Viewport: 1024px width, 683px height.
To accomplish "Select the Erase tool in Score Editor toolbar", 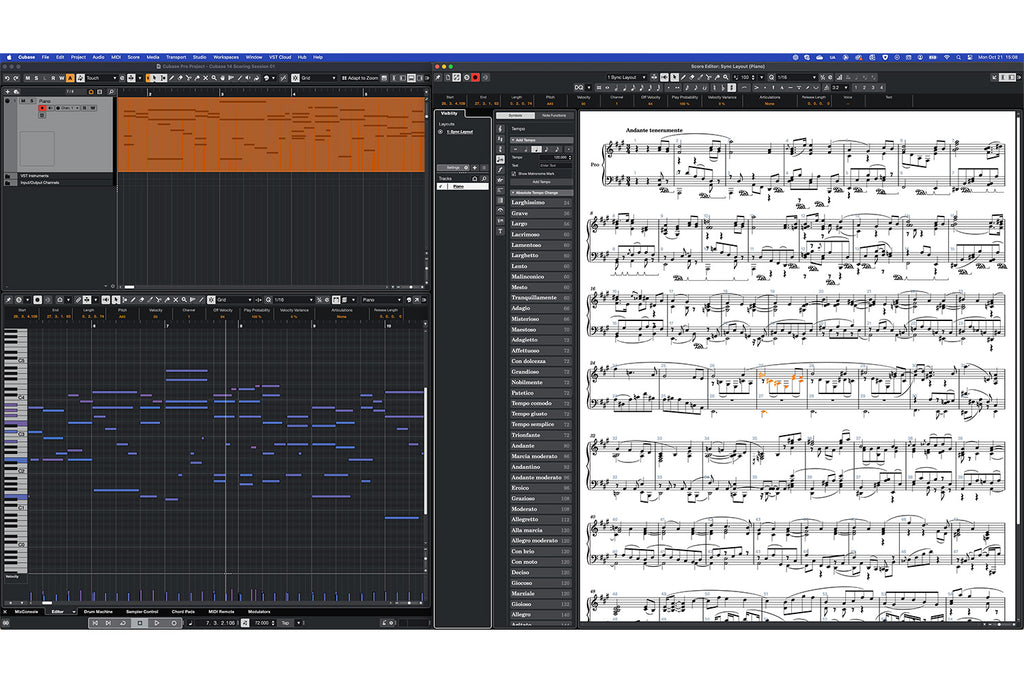I will click(692, 77).
